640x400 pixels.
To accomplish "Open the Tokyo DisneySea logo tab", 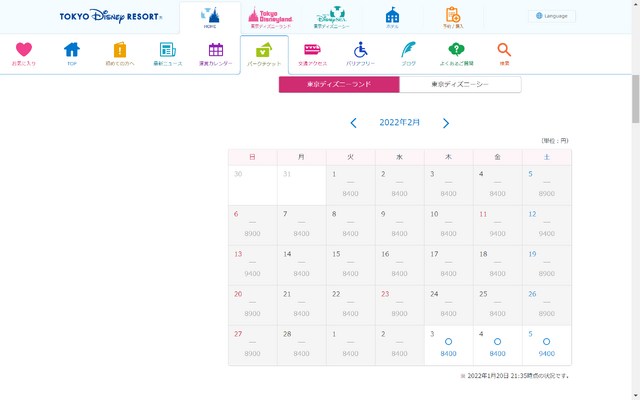I will tap(331, 18).
